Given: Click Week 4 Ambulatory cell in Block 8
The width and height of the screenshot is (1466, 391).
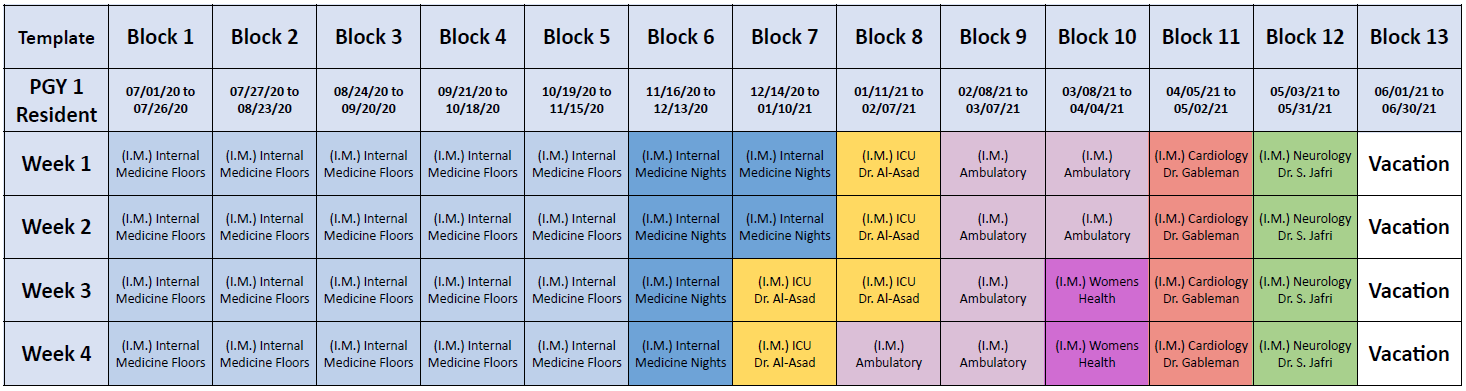Looking at the screenshot, I should (889, 353).
